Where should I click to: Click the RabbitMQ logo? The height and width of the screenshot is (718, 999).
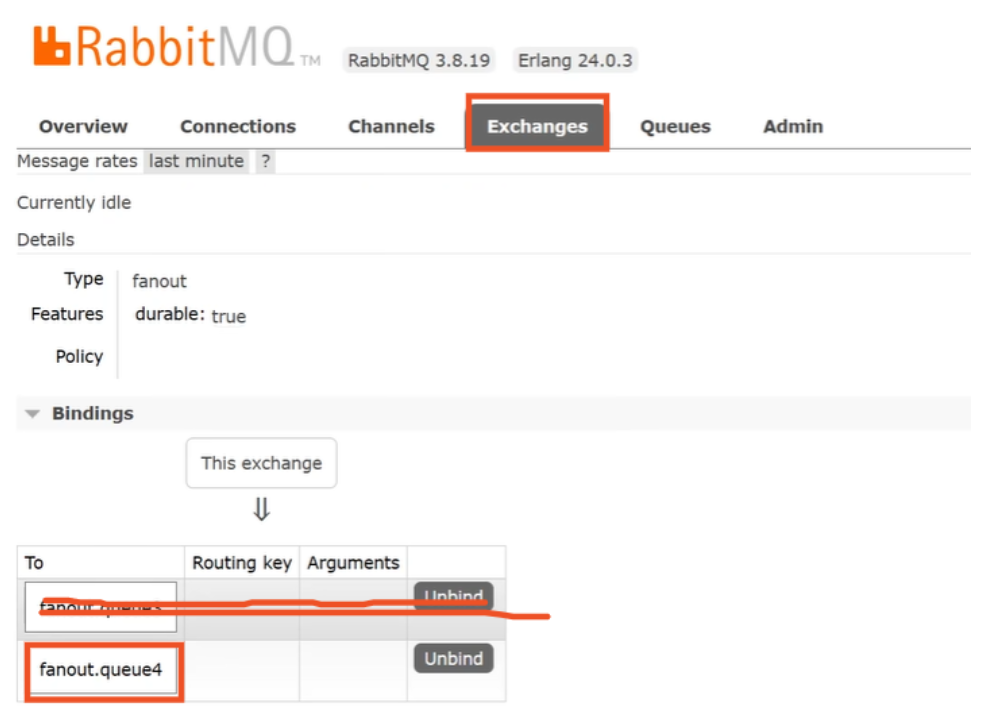[x=176, y=47]
